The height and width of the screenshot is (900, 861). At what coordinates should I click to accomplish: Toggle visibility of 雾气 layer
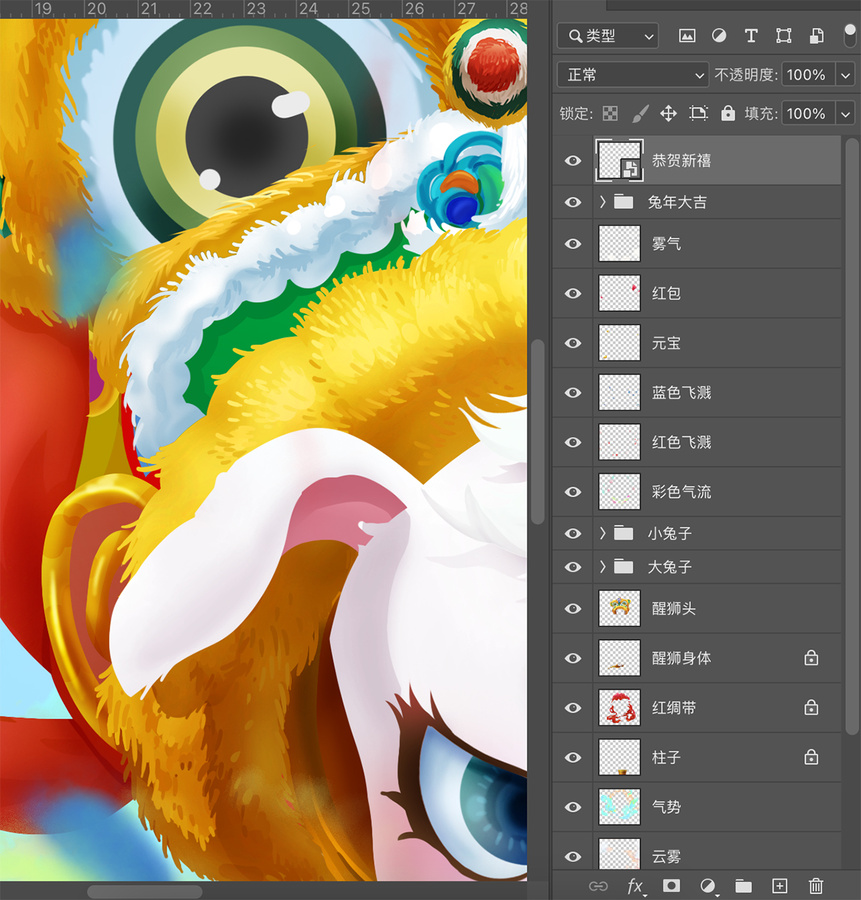pos(573,244)
